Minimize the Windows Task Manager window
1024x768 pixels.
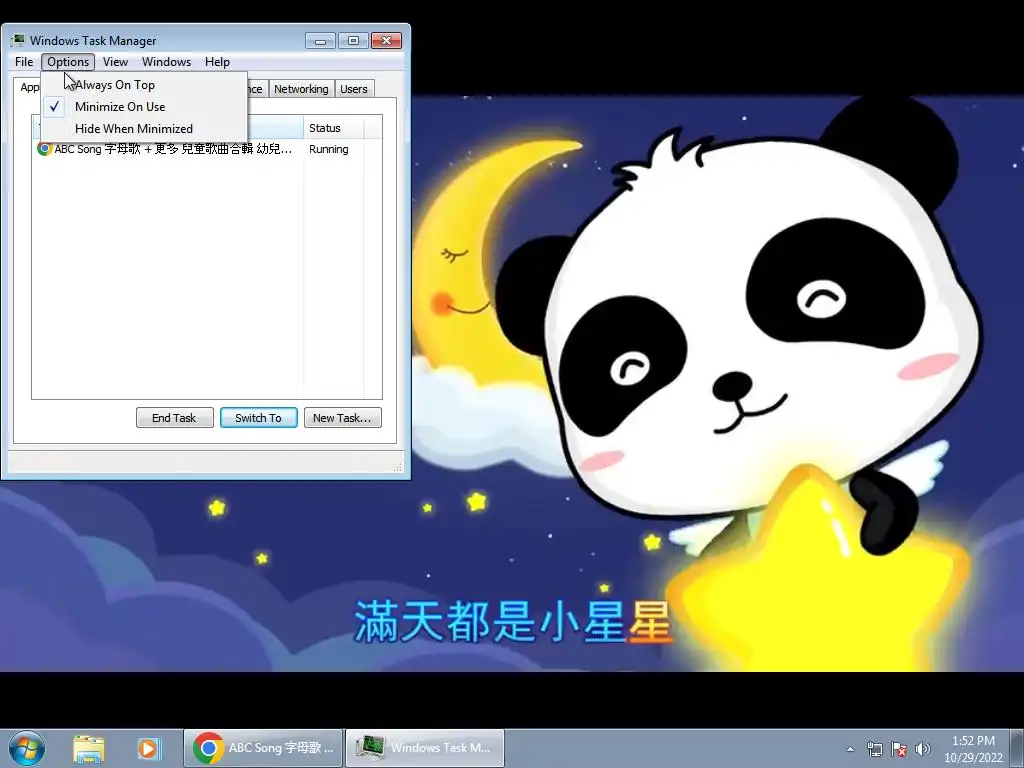click(x=320, y=40)
